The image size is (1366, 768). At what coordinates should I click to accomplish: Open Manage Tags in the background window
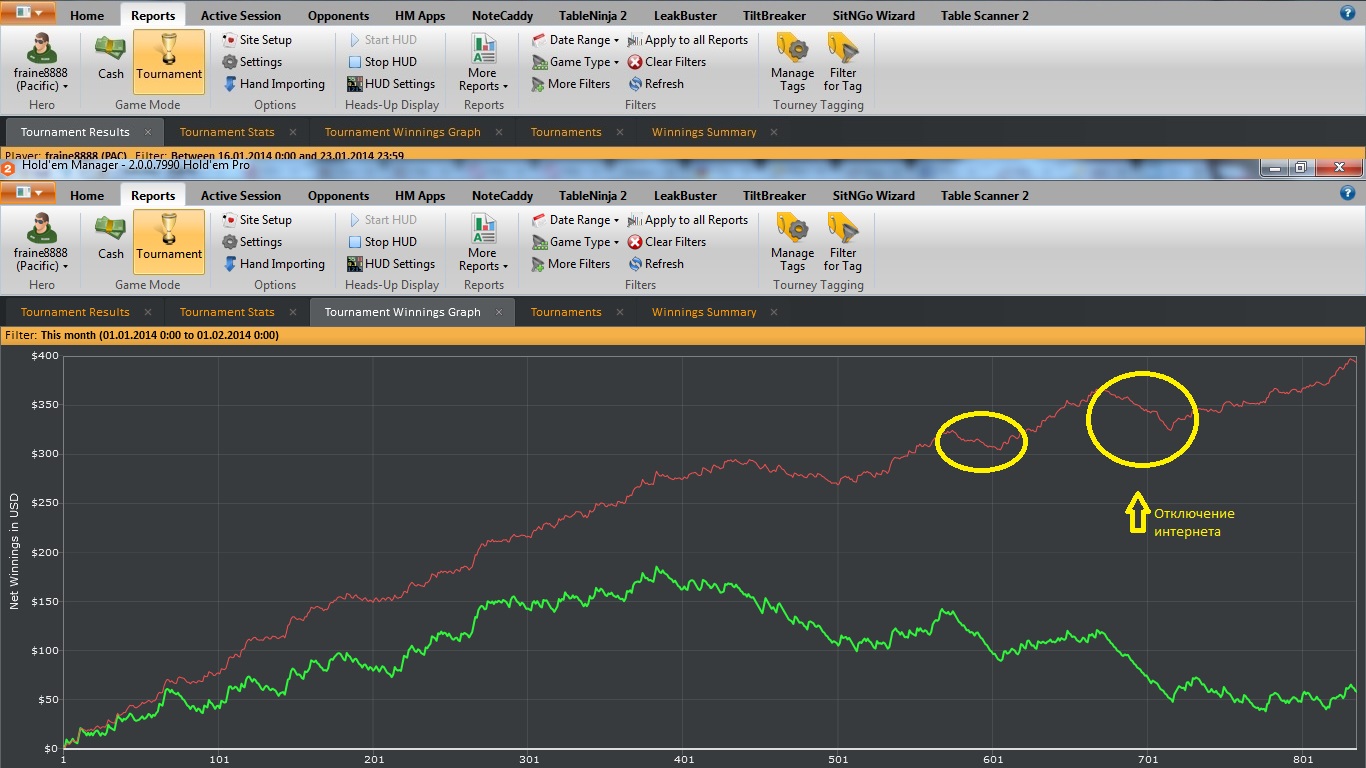(792, 62)
